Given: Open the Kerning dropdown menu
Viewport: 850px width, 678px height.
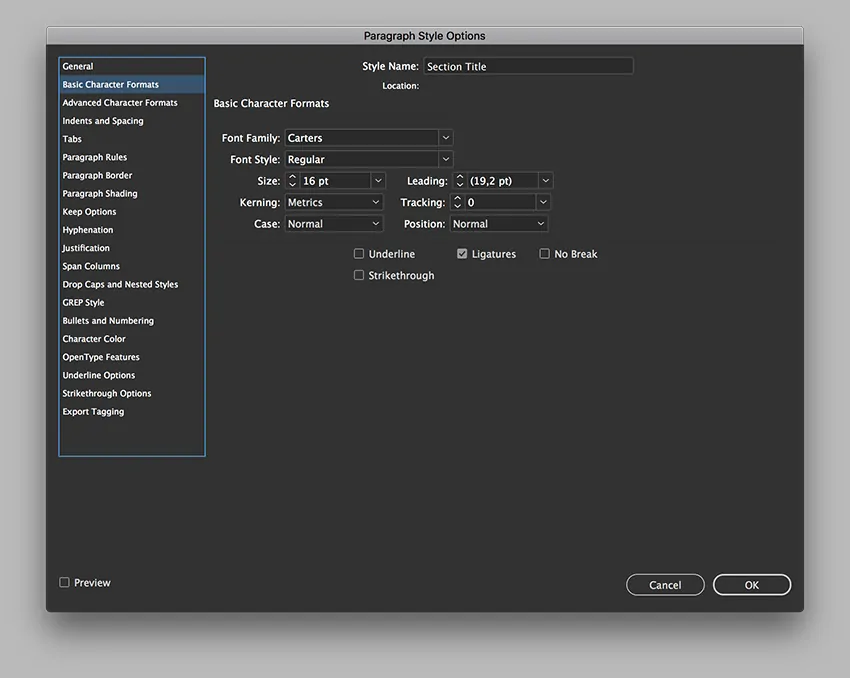Looking at the screenshot, I should pos(376,202).
